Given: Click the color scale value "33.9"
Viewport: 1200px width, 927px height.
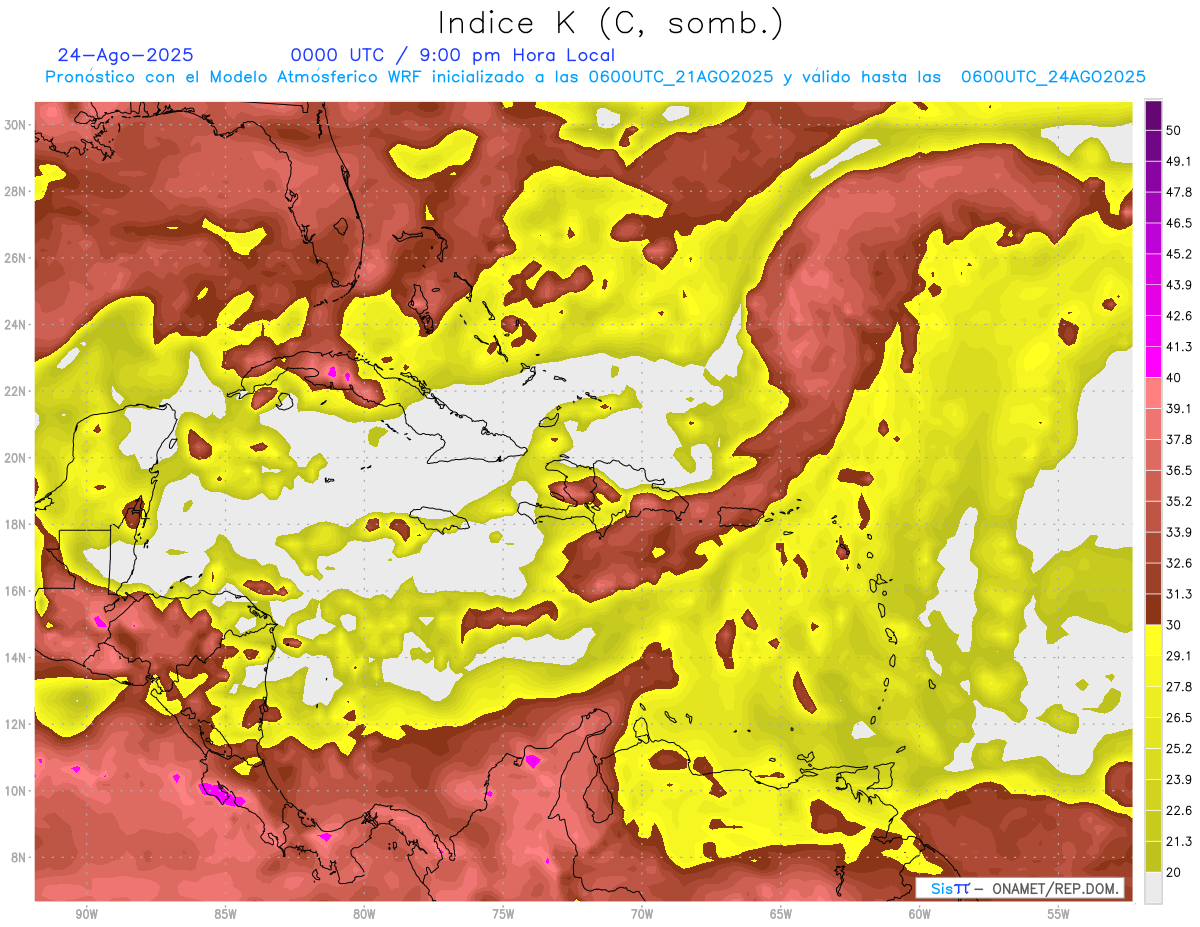Looking at the screenshot, I should pyautogui.click(x=1179, y=532).
